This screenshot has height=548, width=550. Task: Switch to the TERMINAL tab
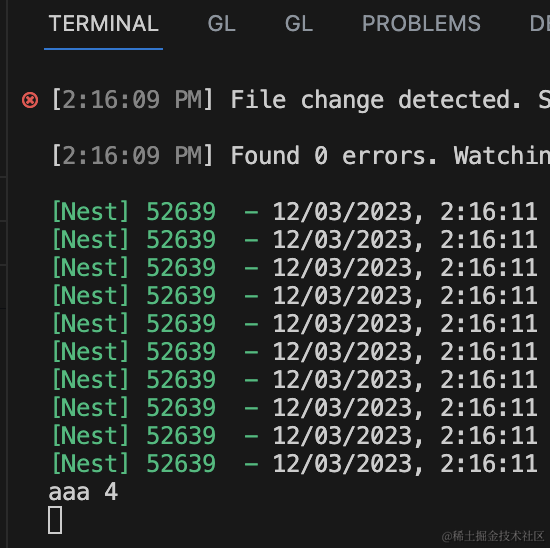click(x=103, y=24)
